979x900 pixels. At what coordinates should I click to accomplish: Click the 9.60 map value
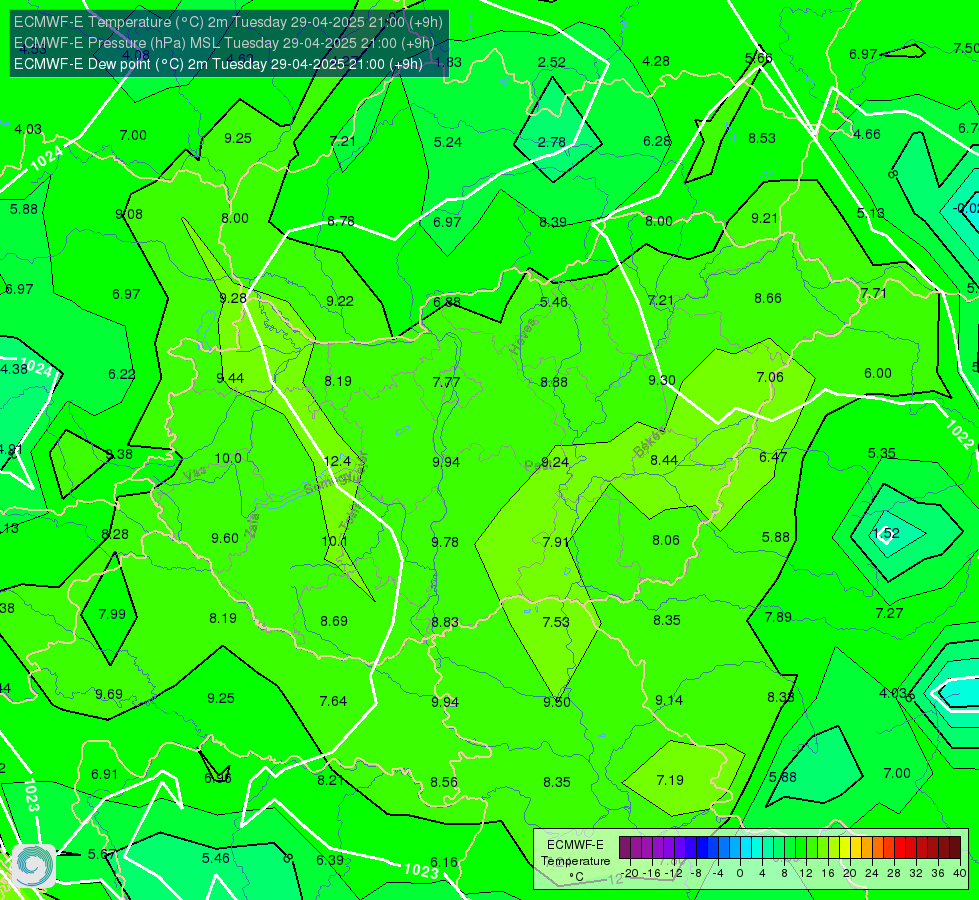225,538
